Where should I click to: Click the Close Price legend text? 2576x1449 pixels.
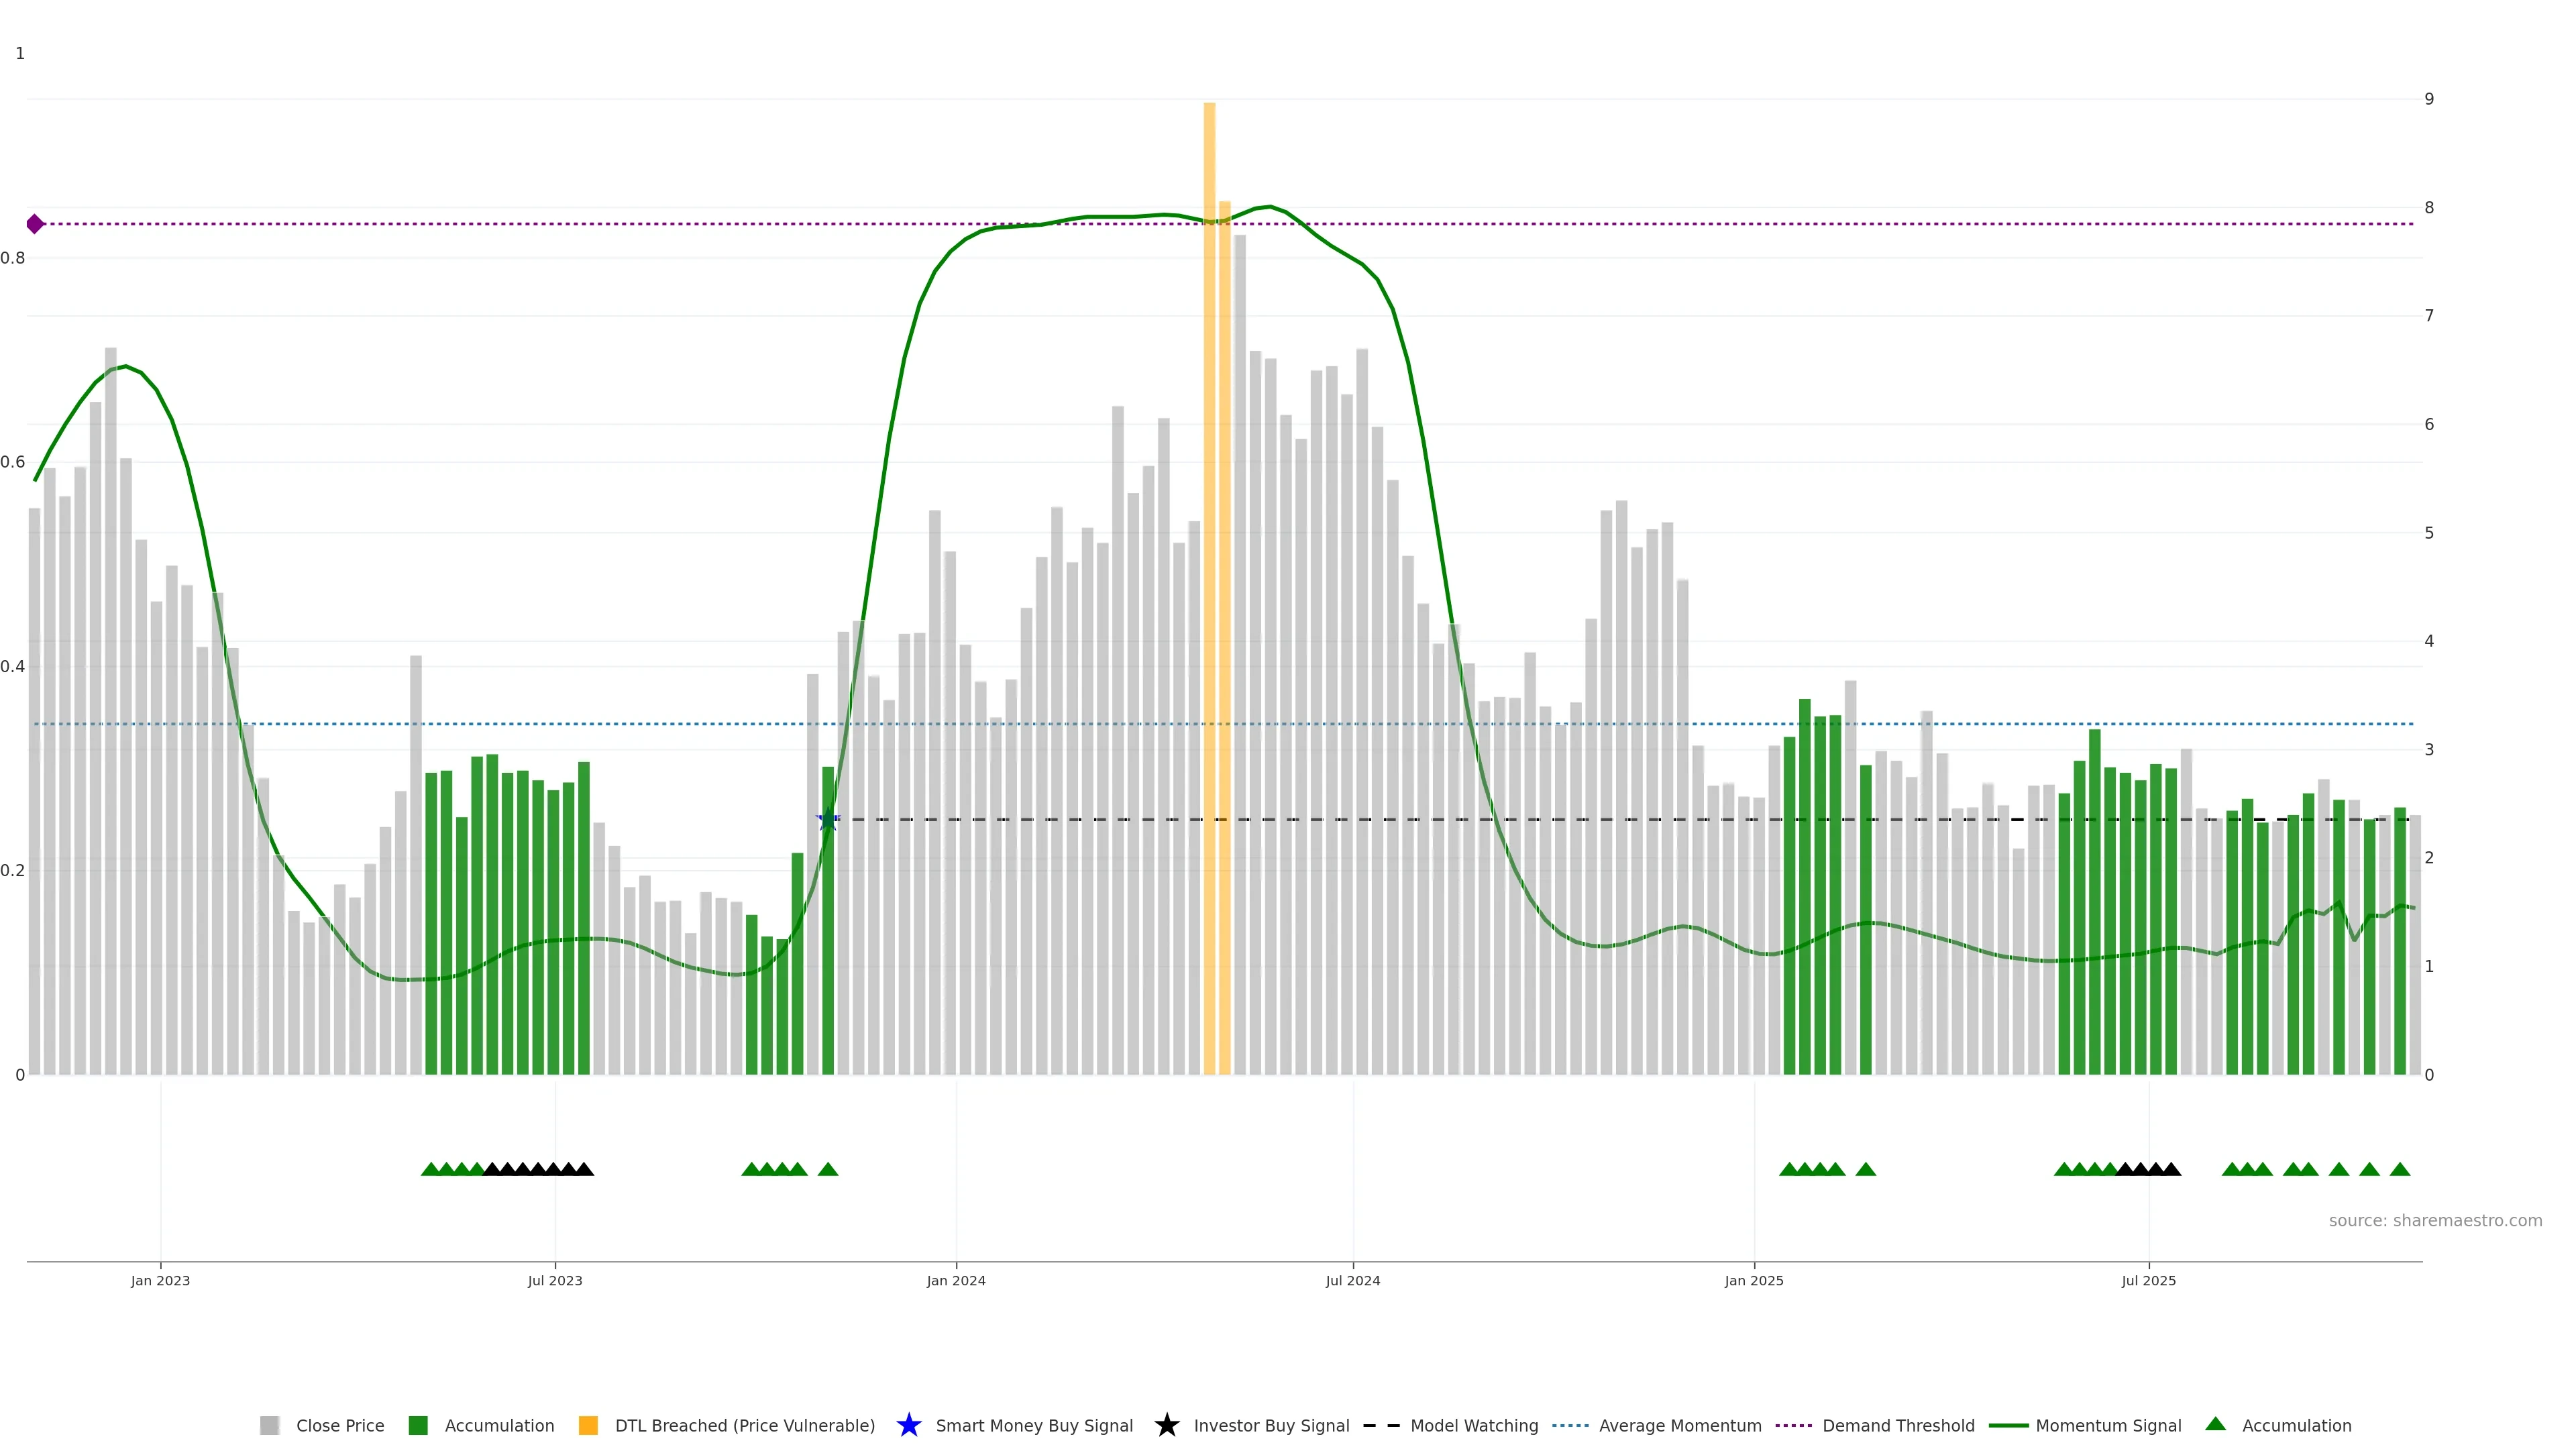[x=340, y=1425]
